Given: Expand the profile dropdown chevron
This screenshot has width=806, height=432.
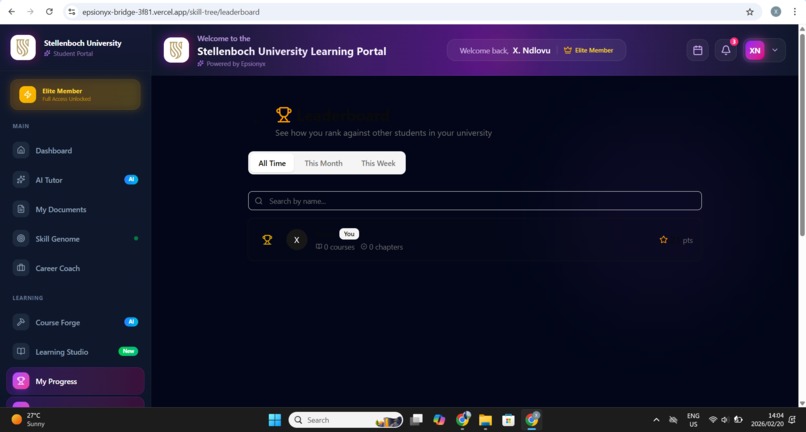Looking at the screenshot, I should coord(775,50).
